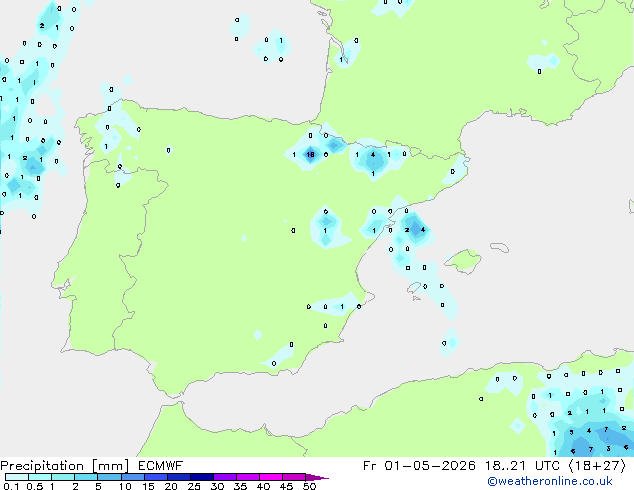Click the '25' legend scale label
The image size is (634, 490).
[194, 486]
